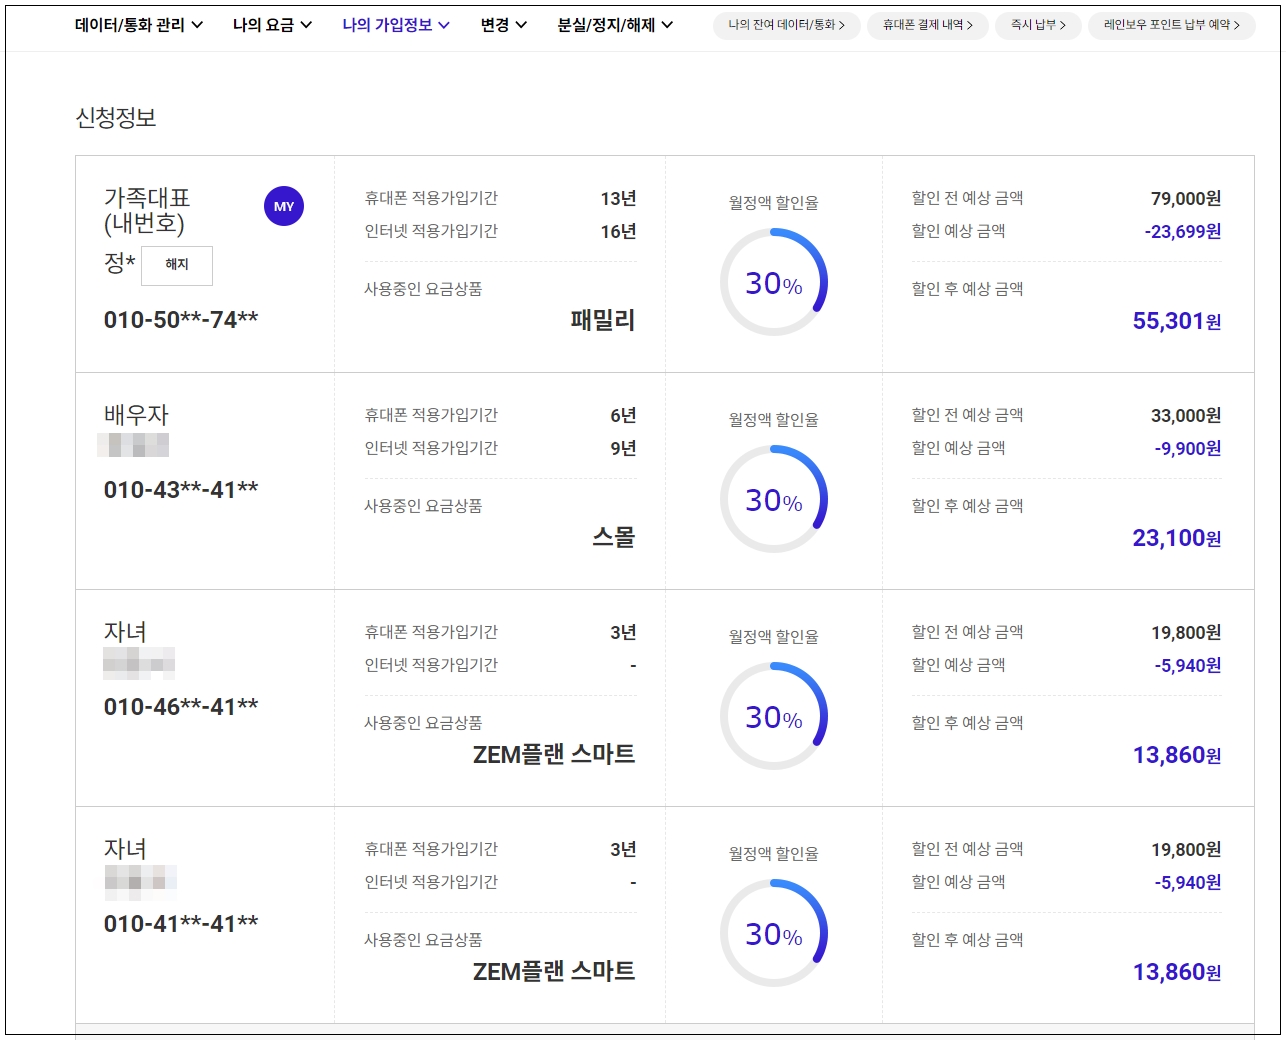Click the 스몰 plan name for 배우자
The image size is (1286, 1040).
pos(613,537)
